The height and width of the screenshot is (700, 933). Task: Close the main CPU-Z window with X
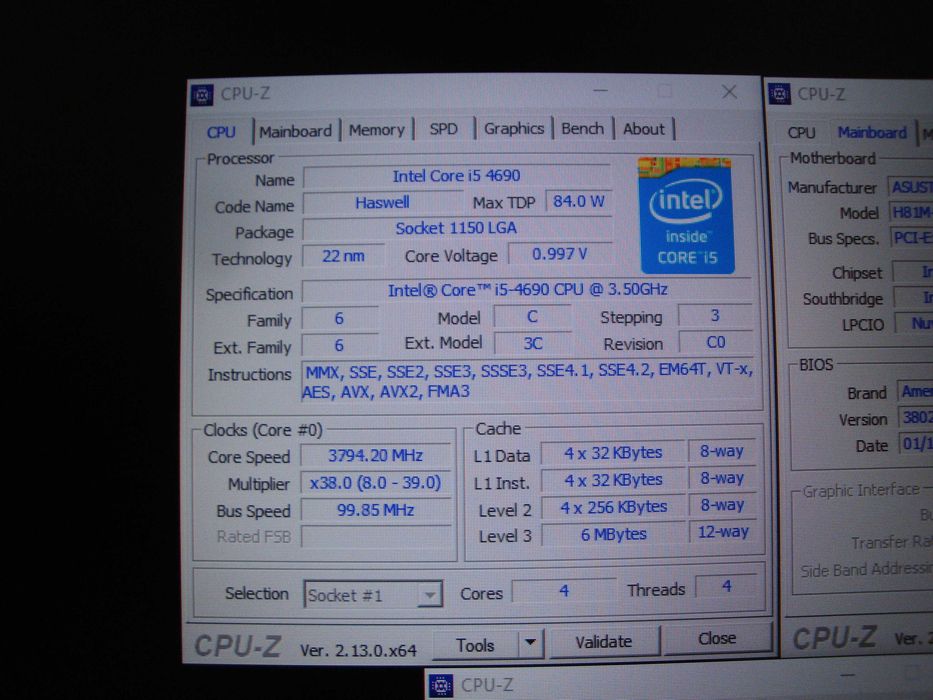pos(729,92)
